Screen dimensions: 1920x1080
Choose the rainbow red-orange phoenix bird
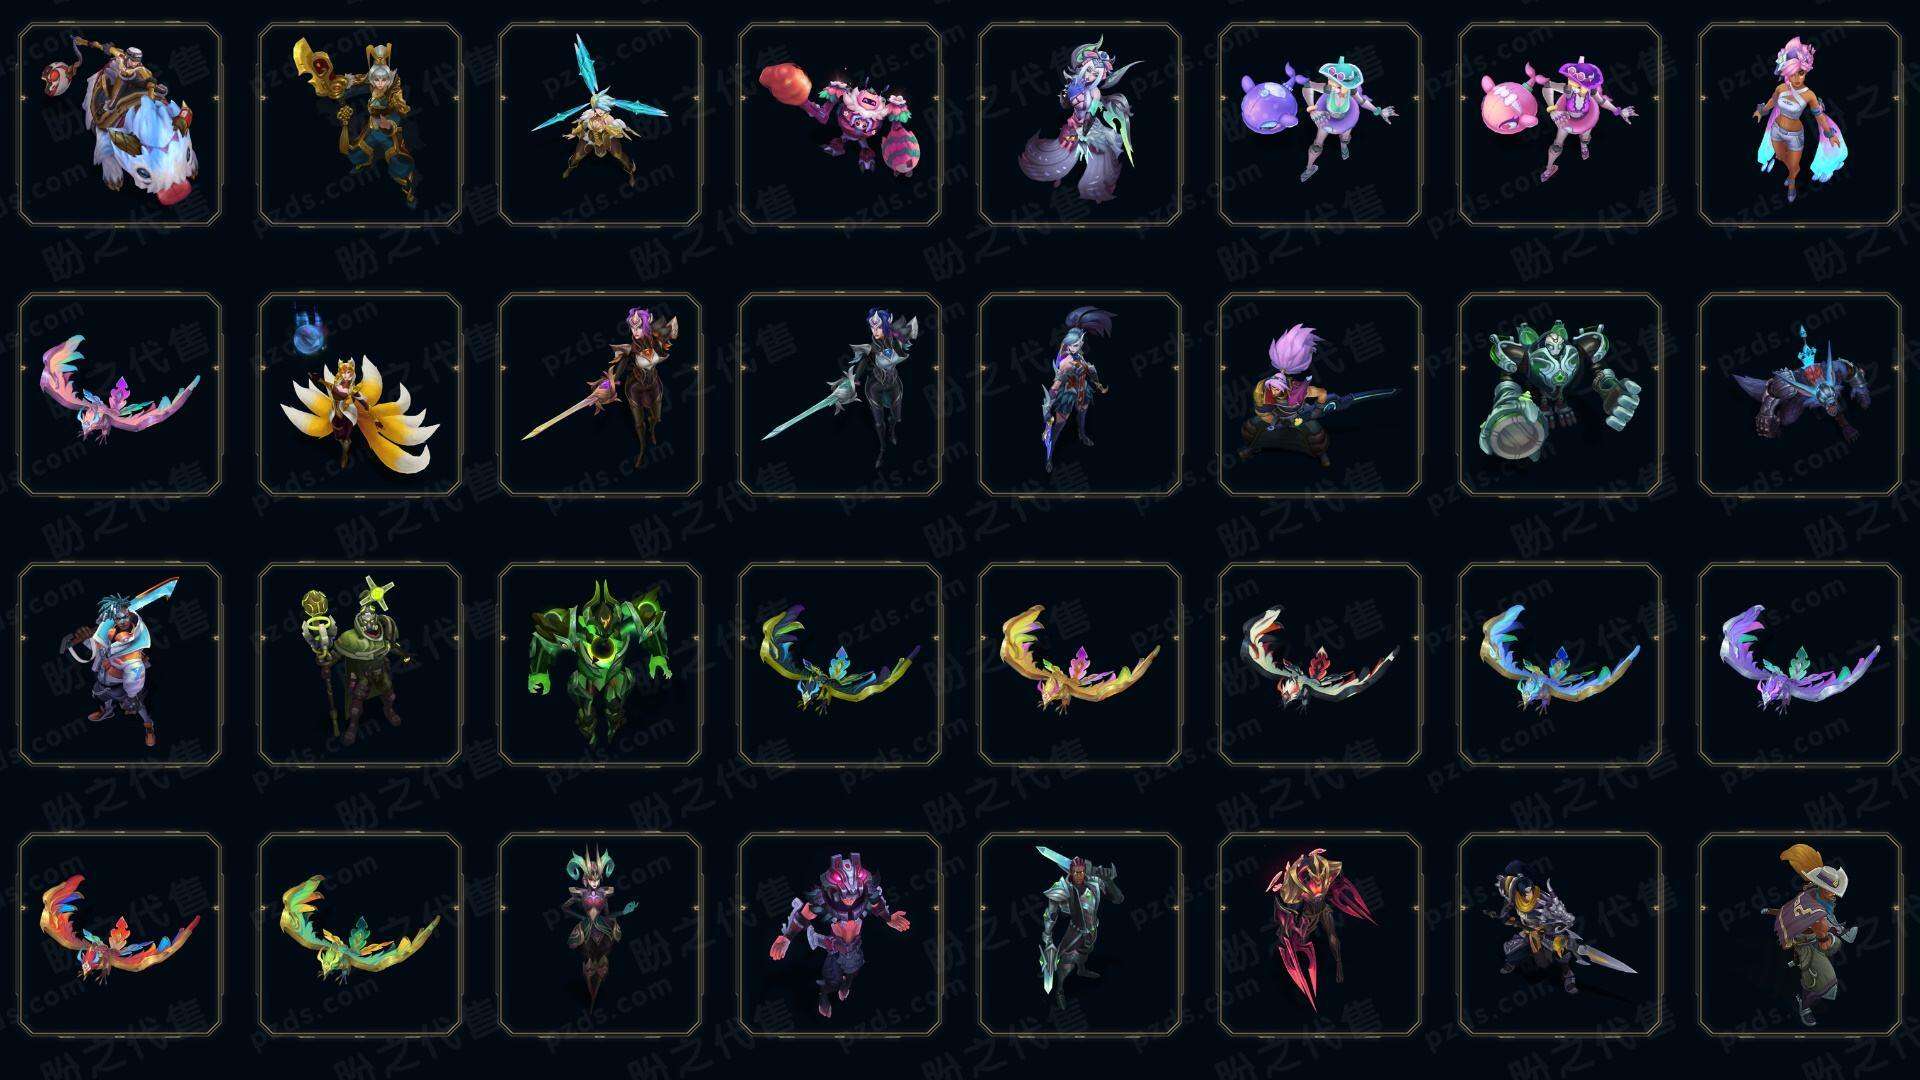tap(120, 934)
